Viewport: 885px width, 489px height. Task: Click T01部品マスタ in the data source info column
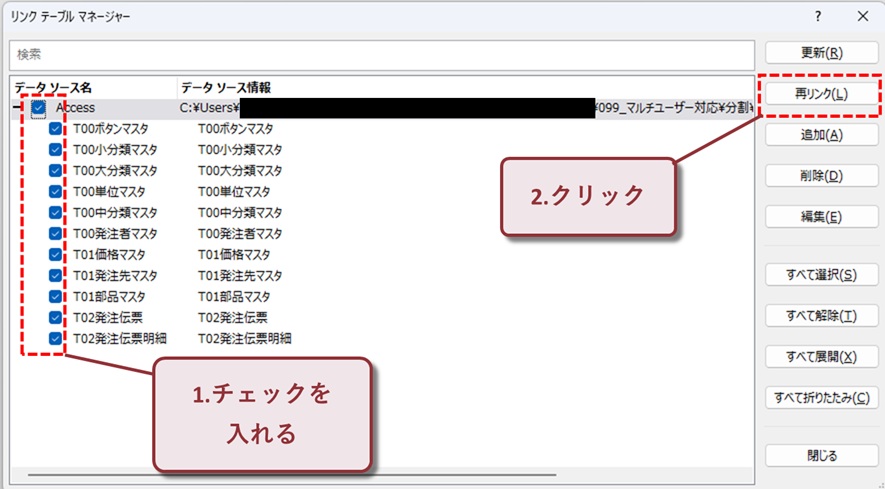[234, 296]
